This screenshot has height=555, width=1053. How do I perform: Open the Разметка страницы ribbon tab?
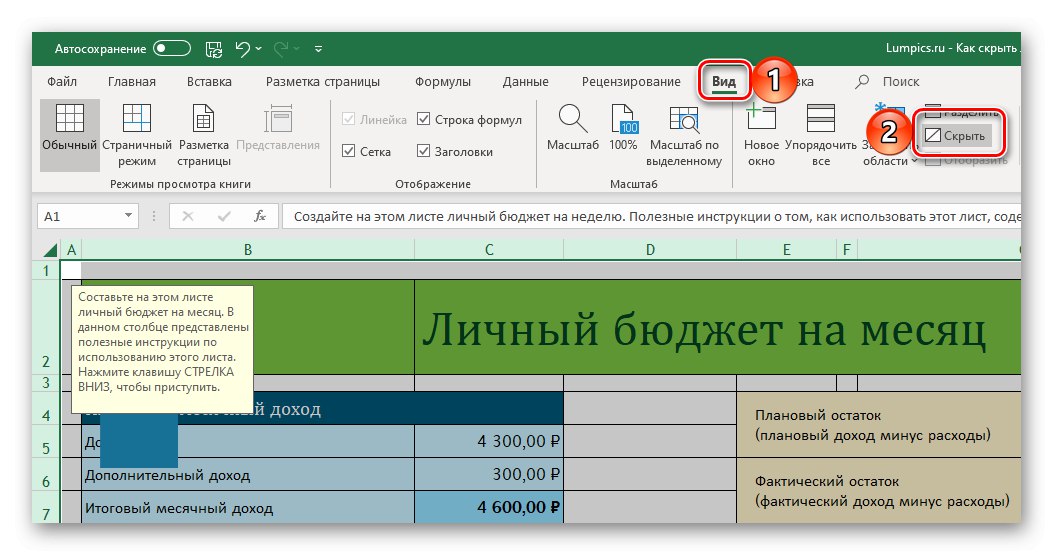coord(322,81)
